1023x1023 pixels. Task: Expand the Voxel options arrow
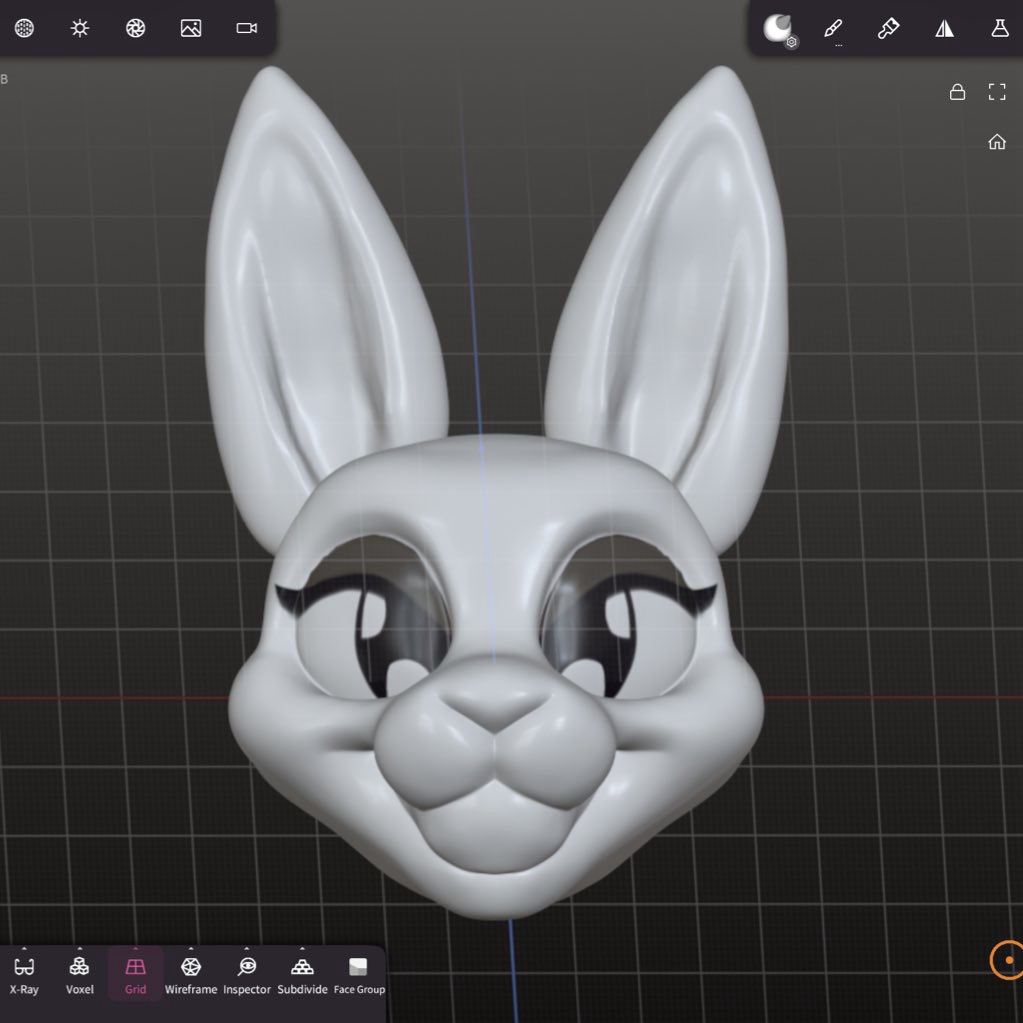80,949
